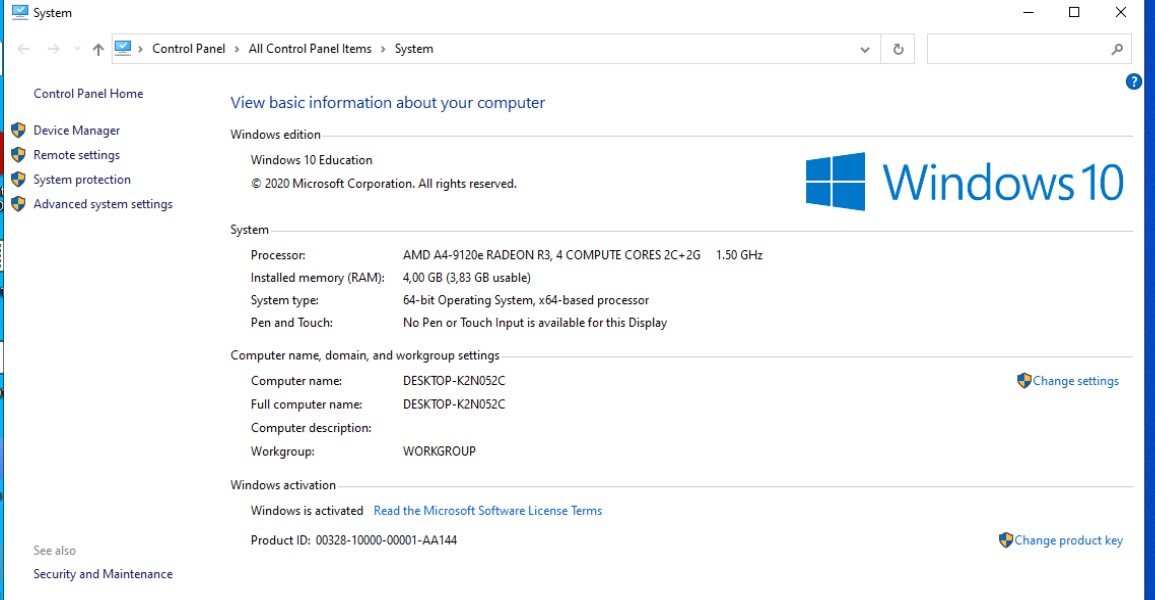Click Change settings for computer name
The height and width of the screenshot is (600, 1155).
click(x=1075, y=381)
